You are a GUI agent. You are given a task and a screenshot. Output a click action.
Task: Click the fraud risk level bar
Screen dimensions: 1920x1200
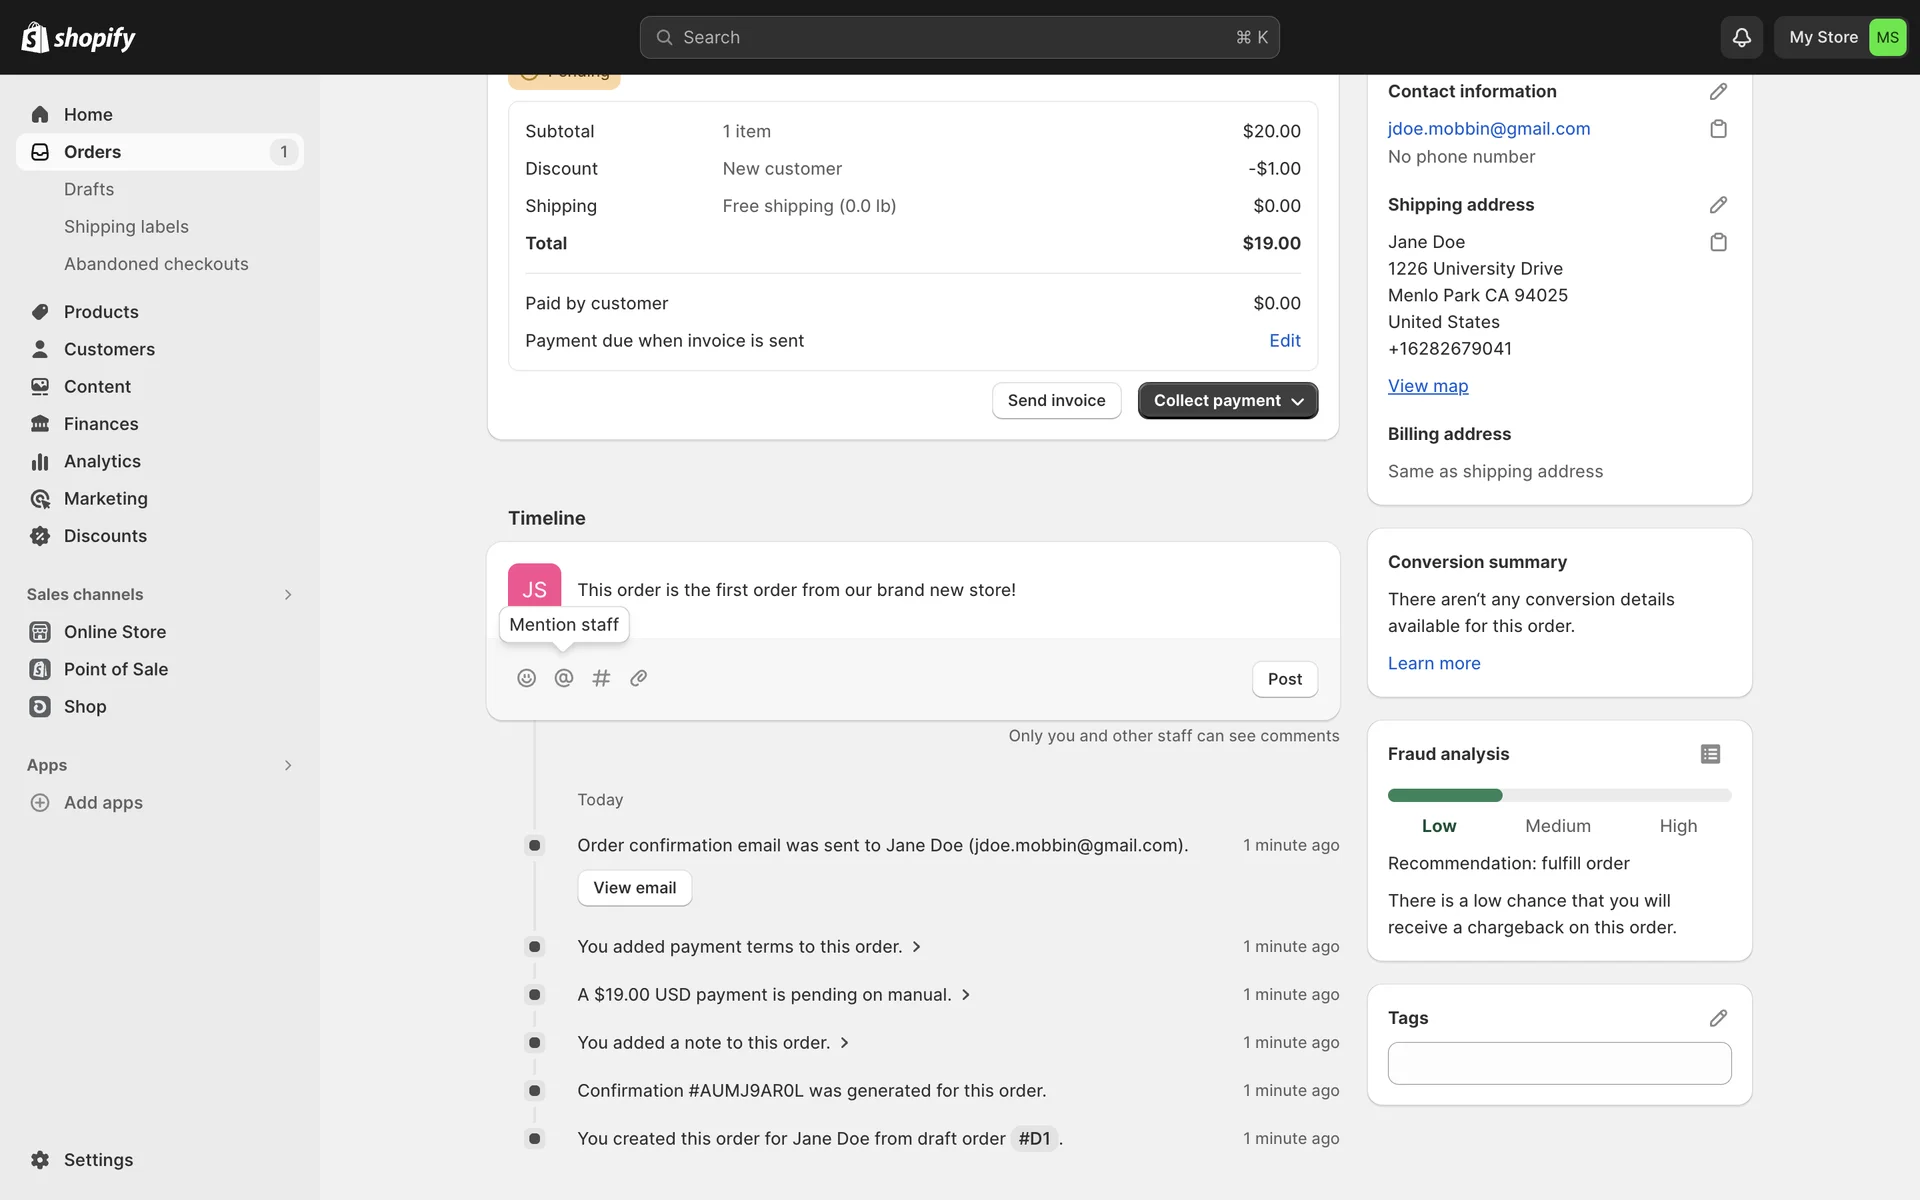tap(1558, 795)
